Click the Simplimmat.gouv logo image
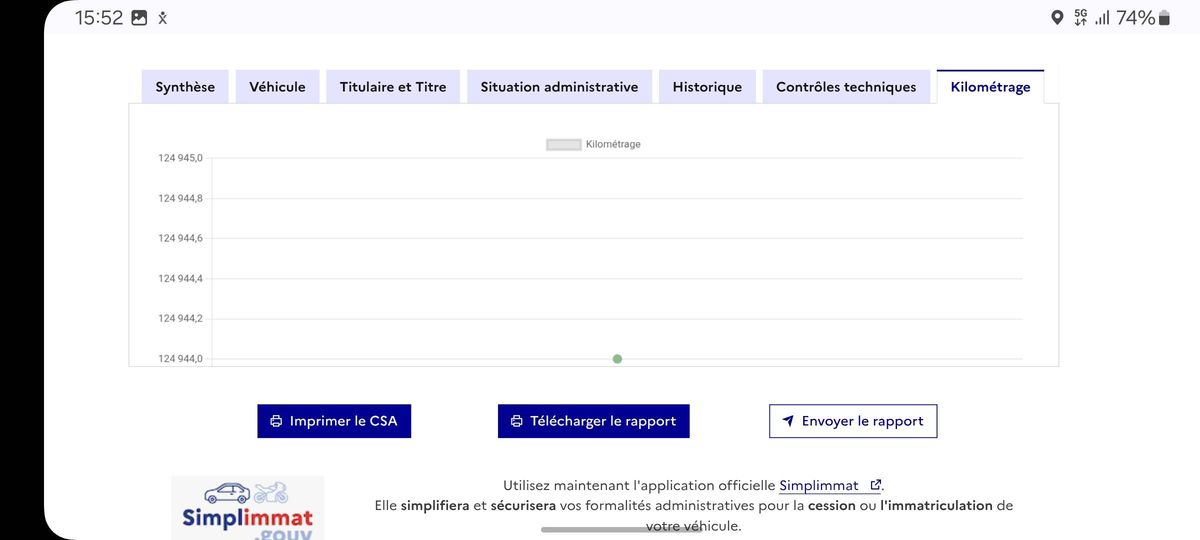This screenshot has width=1200, height=540. point(248,508)
